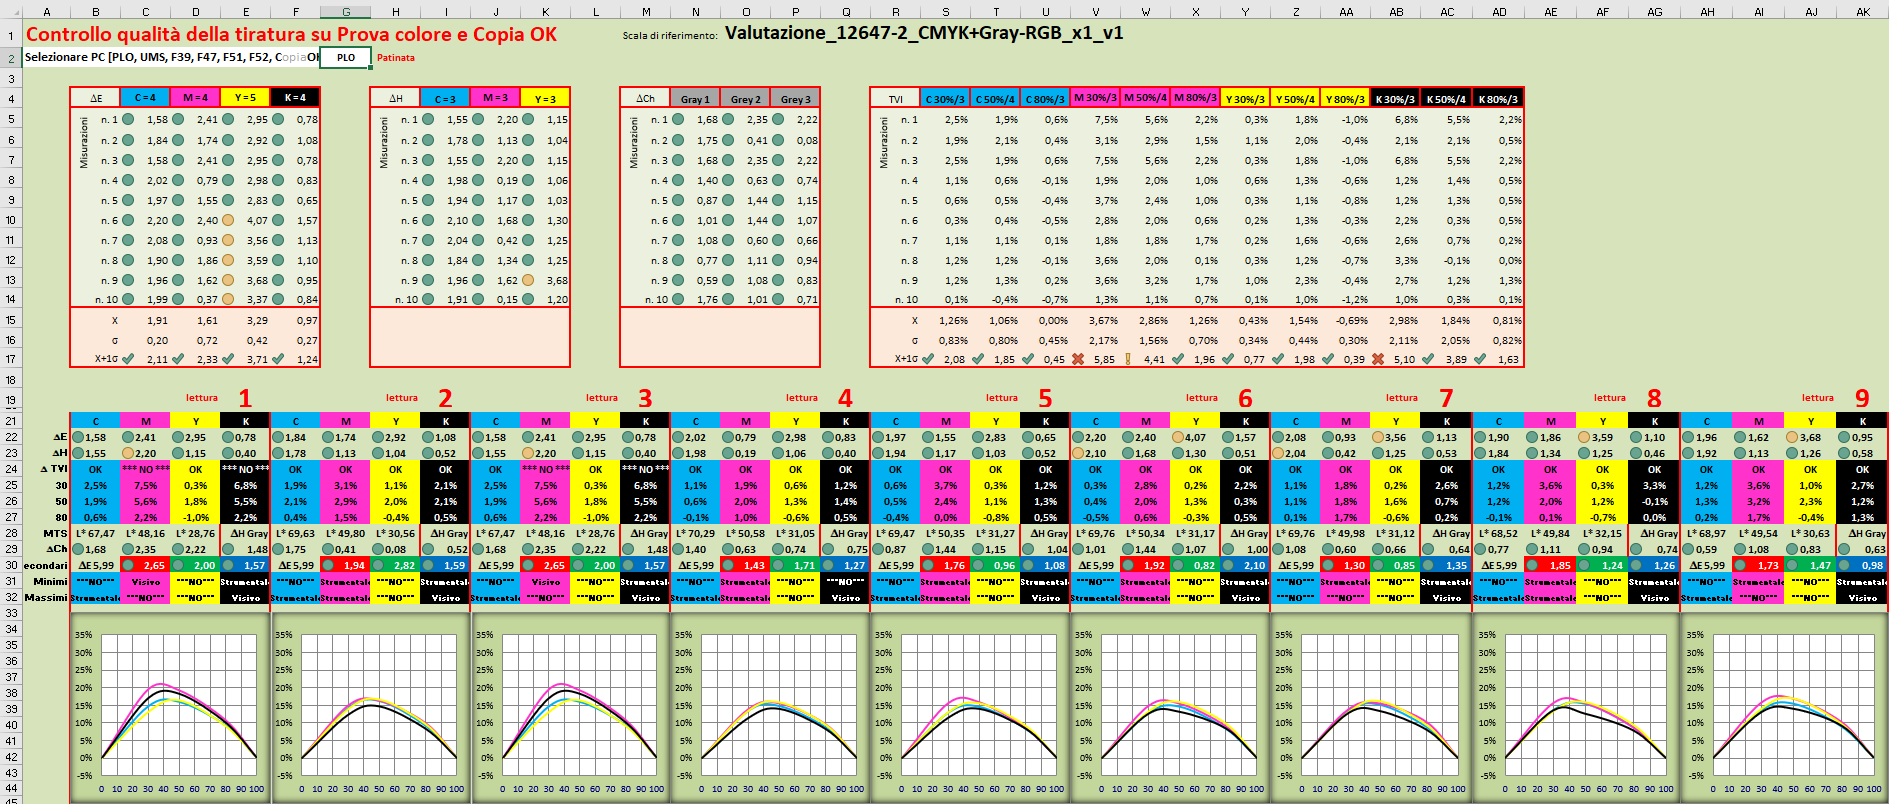Click the Select All corner of the sheet
This screenshot has width=1889, height=804.
pyautogui.click(x=11, y=12)
